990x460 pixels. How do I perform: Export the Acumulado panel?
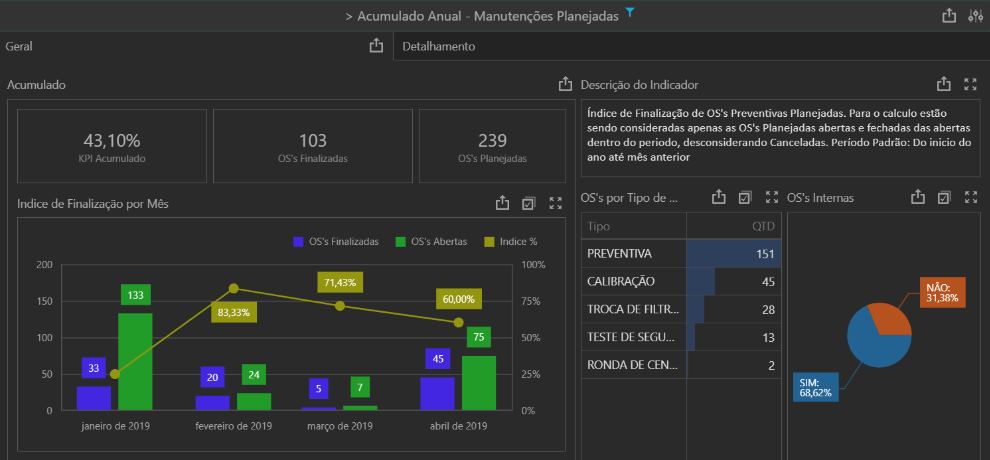click(565, 85)
